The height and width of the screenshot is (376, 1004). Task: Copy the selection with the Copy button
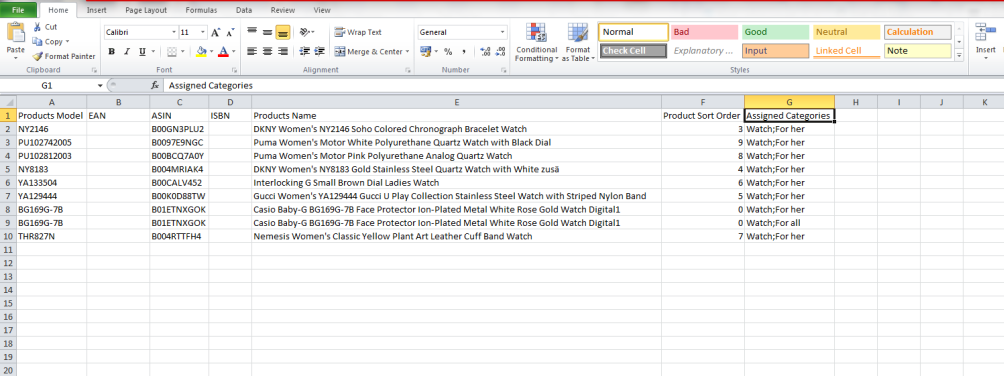point(49,42)
